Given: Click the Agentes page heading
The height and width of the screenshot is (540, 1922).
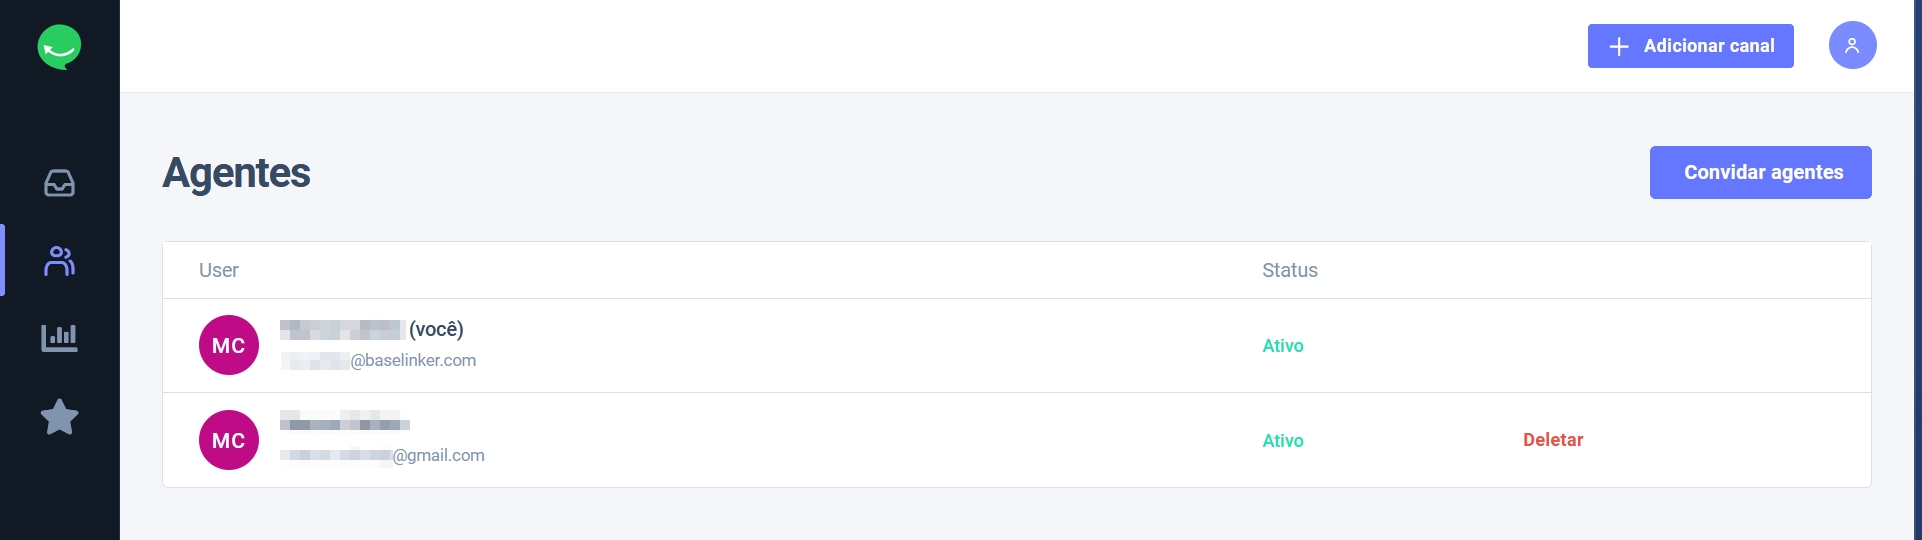Looking at the screenshot, I should (236, 173).
